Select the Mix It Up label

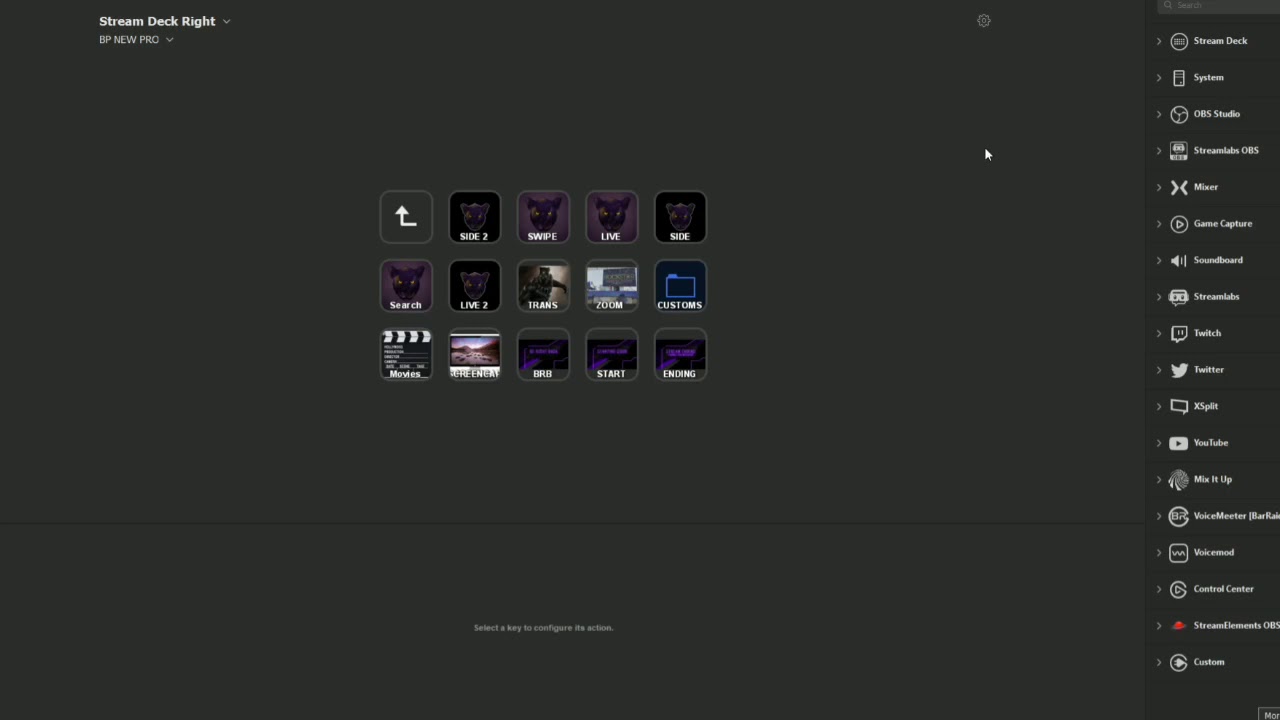coord(1213,480)
